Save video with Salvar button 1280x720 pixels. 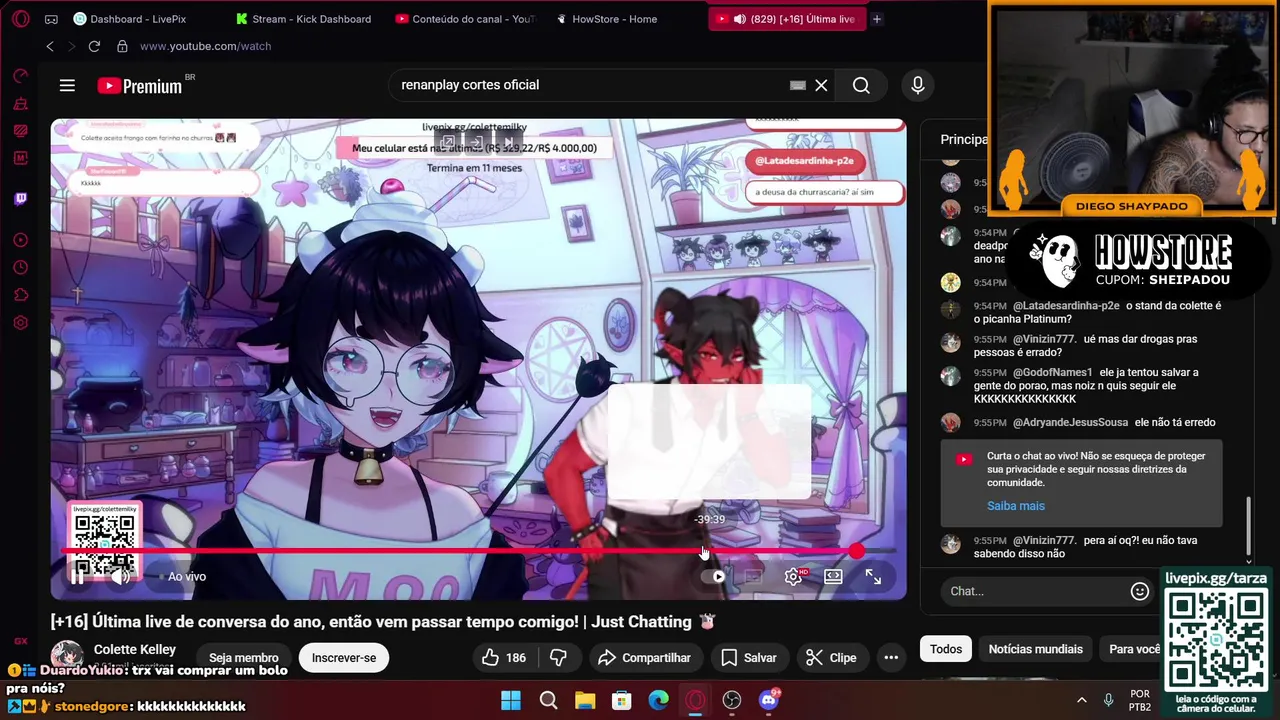[x=749, y=657]
